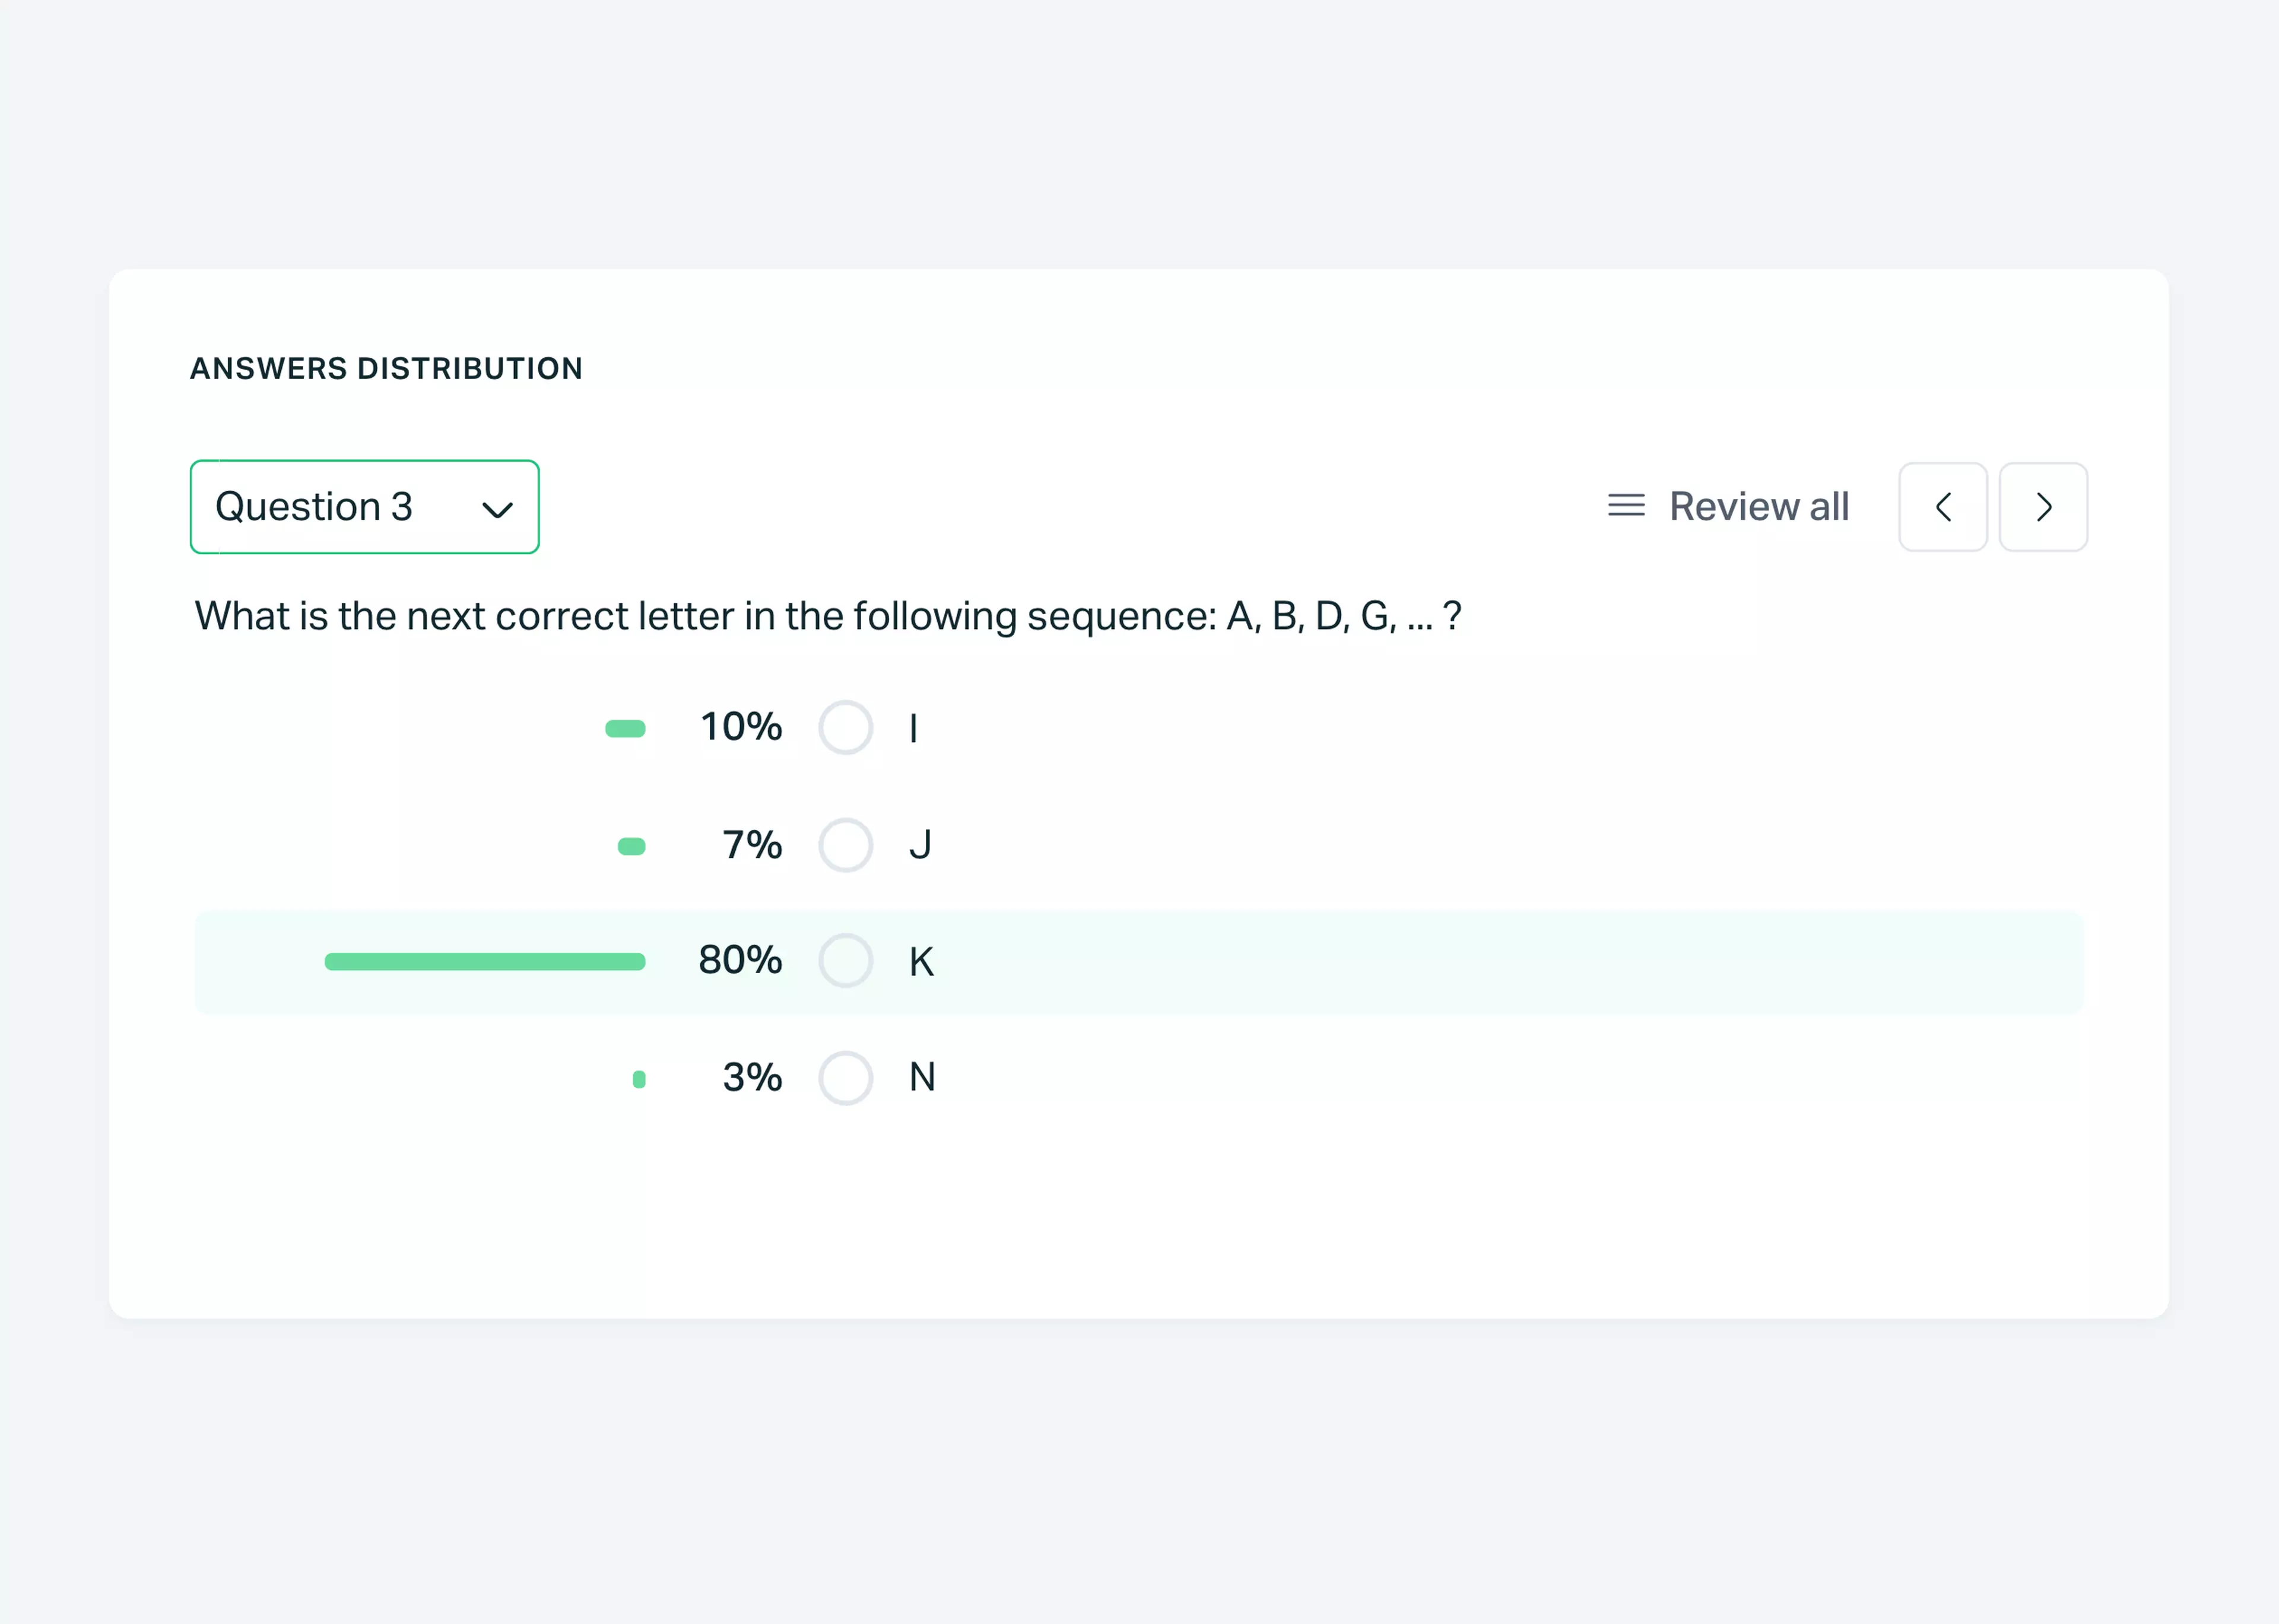Select the radio button for answer N
This screenshot has height=1624, width=2279.
[845, 1078]
